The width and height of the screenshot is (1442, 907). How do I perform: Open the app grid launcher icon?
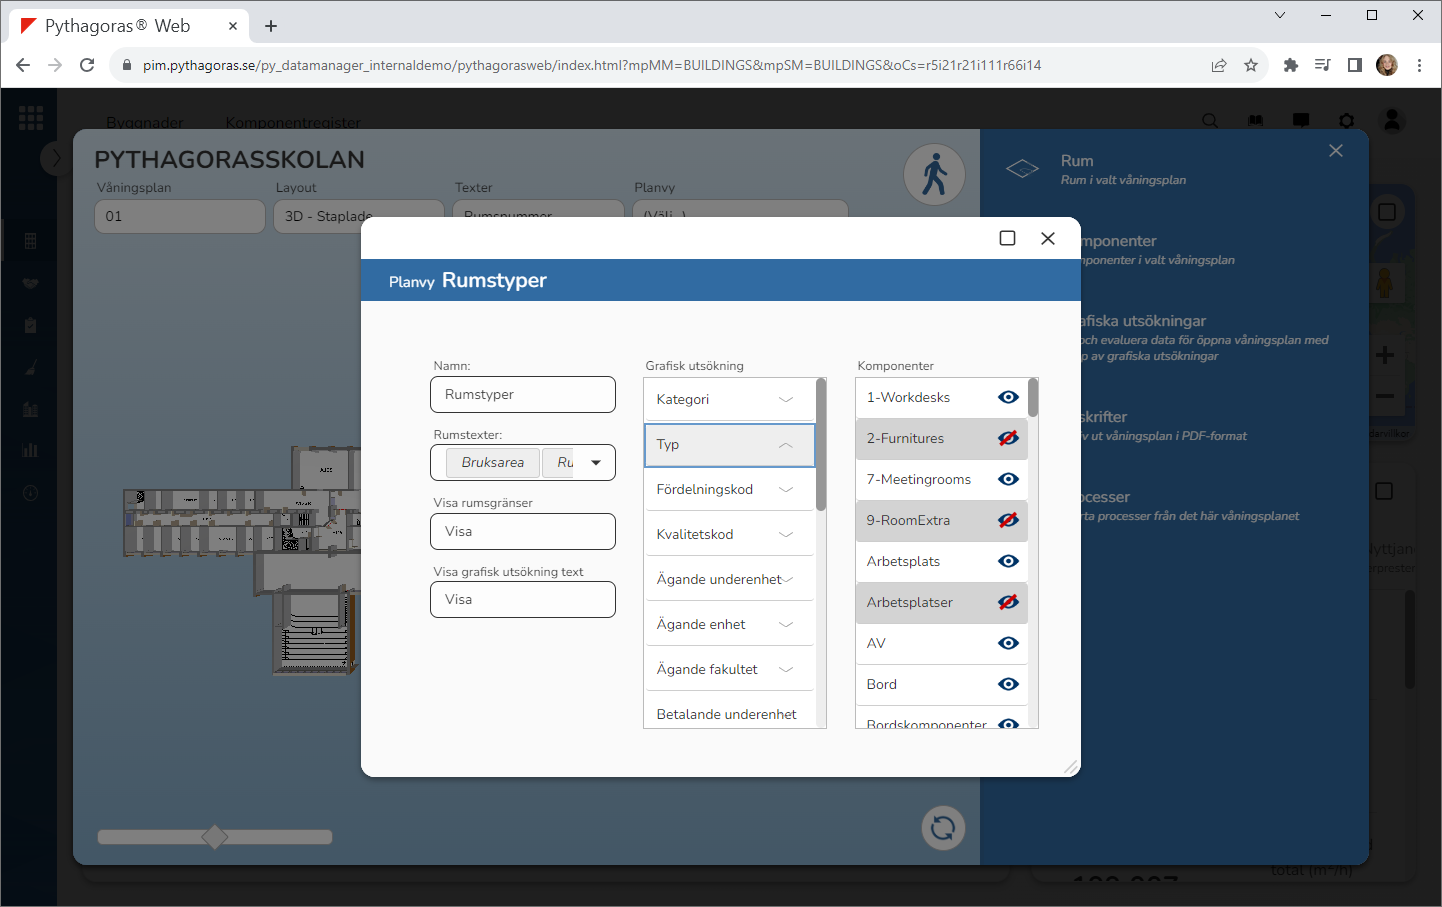coord(31,118)
